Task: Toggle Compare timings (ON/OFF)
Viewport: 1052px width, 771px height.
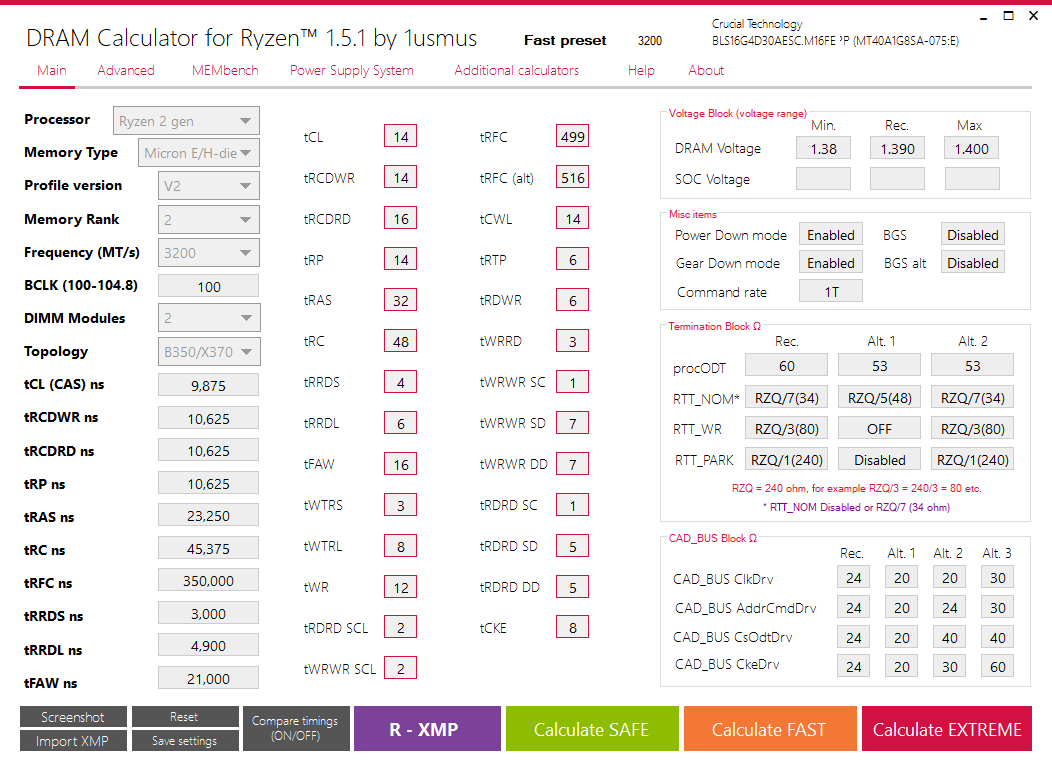Action: pos(296,729)
